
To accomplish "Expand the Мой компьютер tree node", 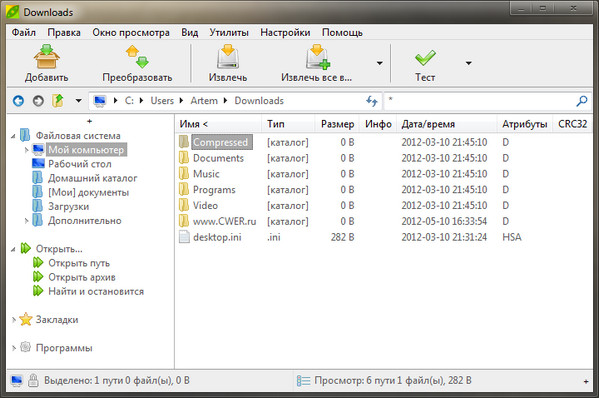I will tap(26, 150).
